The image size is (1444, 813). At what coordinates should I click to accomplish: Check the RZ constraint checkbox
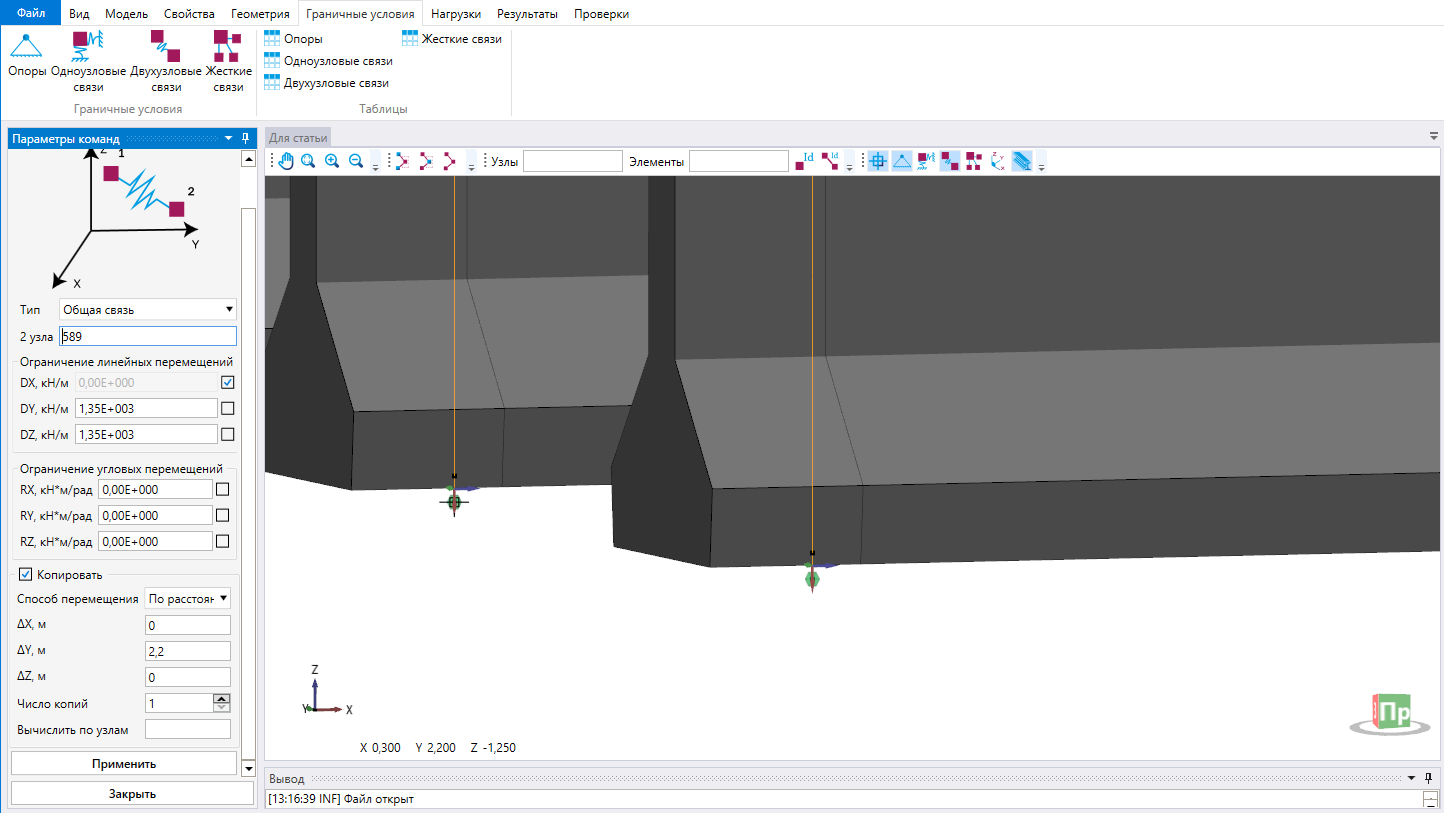click(x=222, y=541)
